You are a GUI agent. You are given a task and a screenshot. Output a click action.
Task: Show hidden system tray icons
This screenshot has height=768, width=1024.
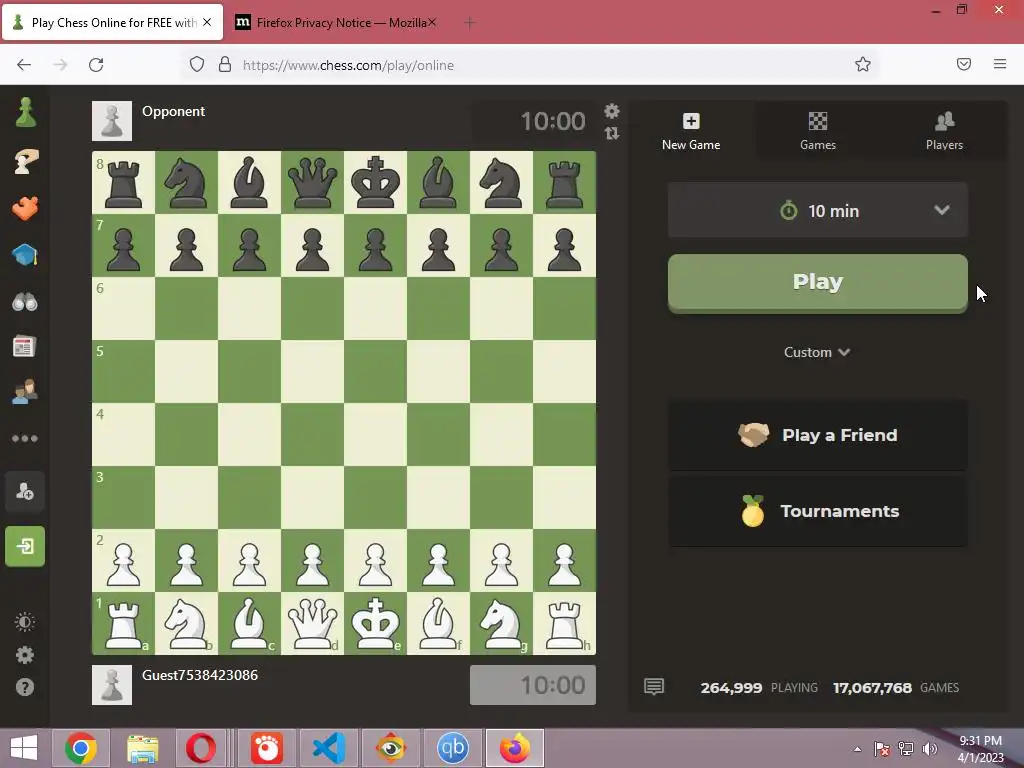coord(857,749)
